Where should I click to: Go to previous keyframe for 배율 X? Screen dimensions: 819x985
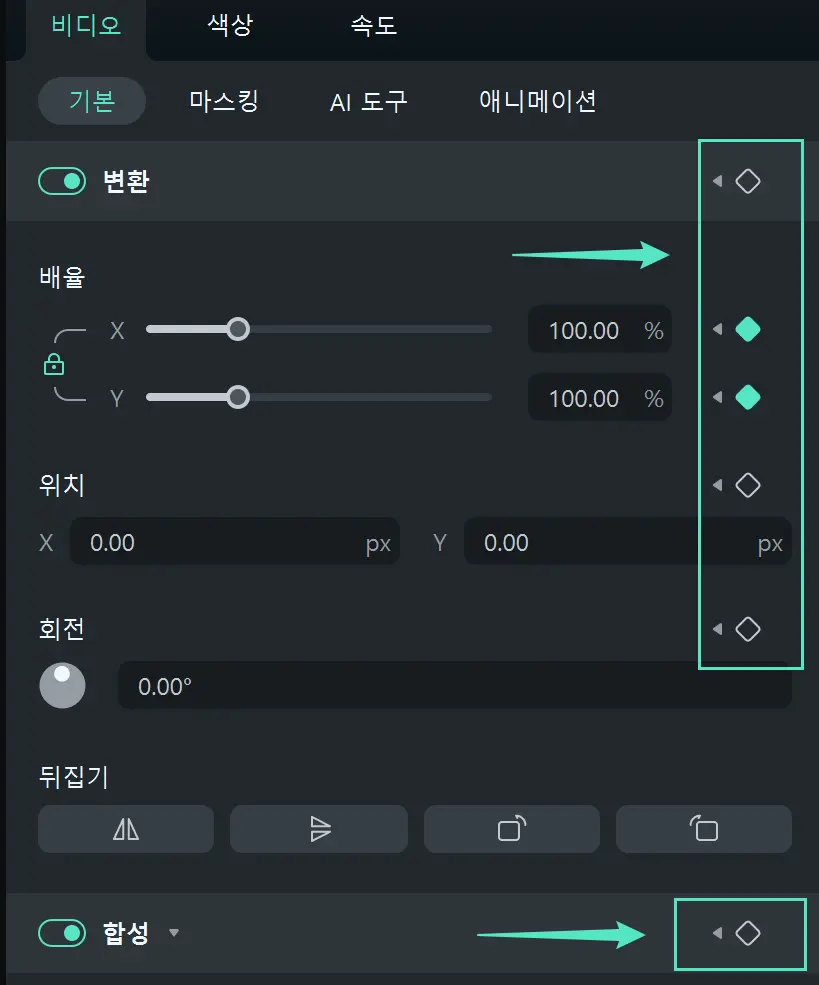click(x=717, y=329)
